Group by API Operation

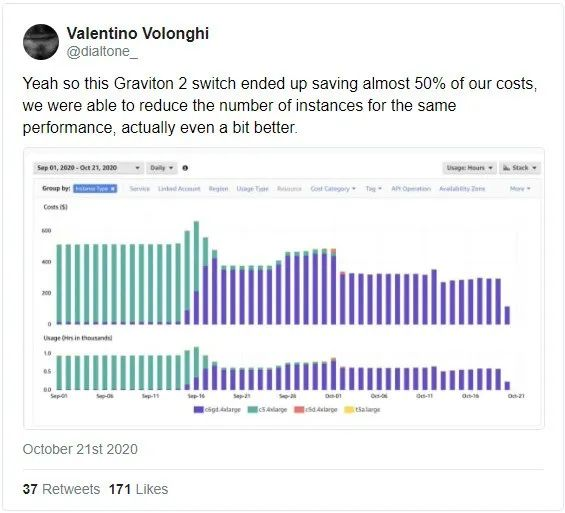click(x=411, y=188)
